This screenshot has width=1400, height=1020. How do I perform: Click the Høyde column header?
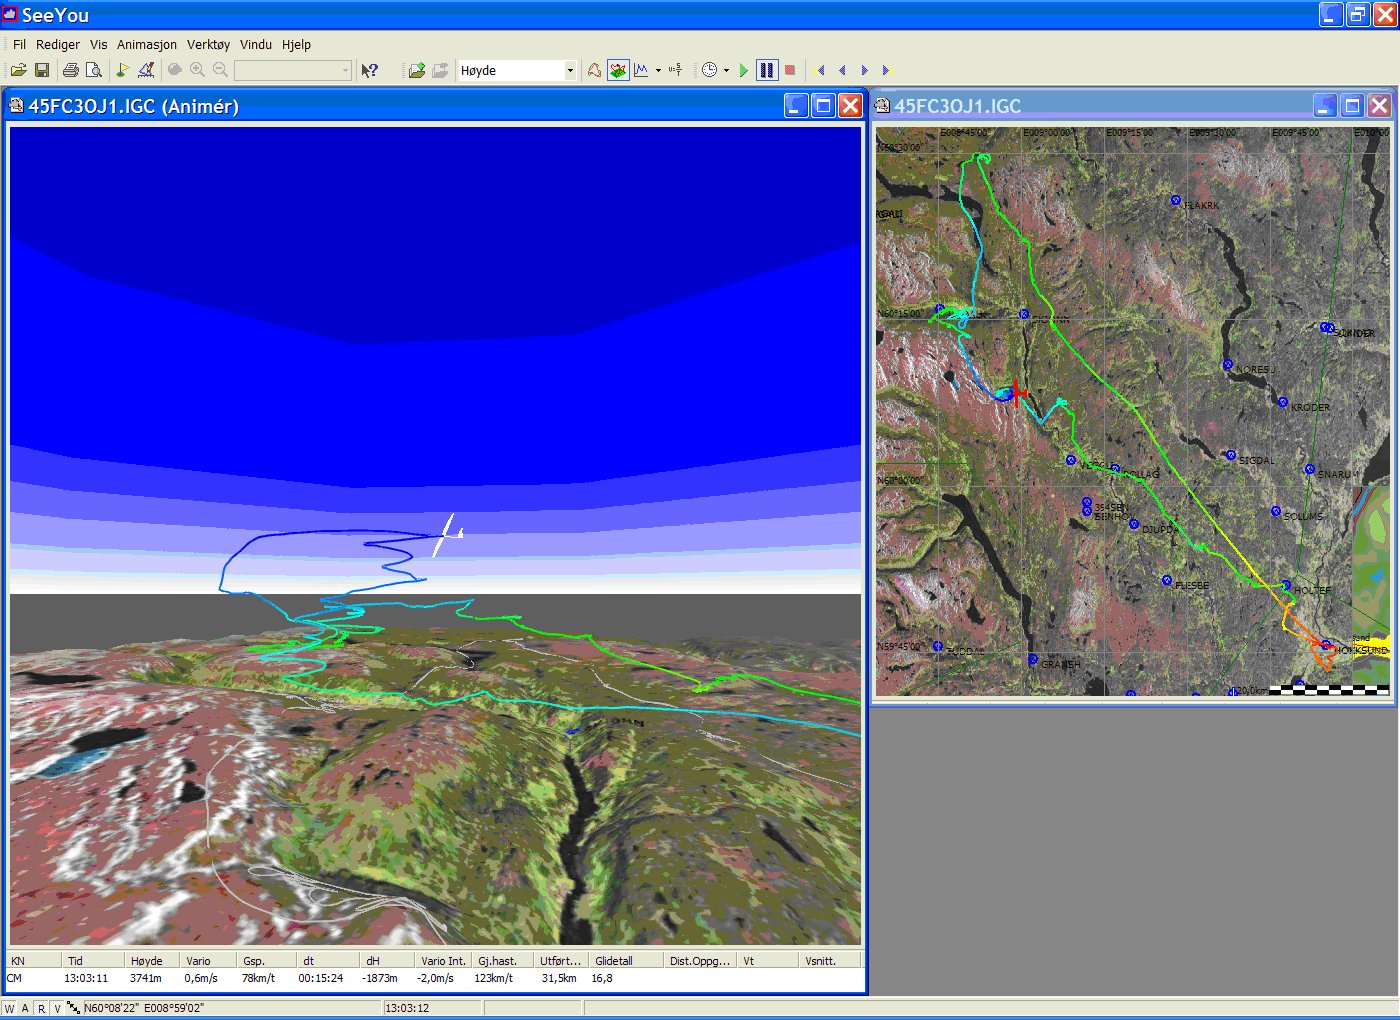click(146, 960)
